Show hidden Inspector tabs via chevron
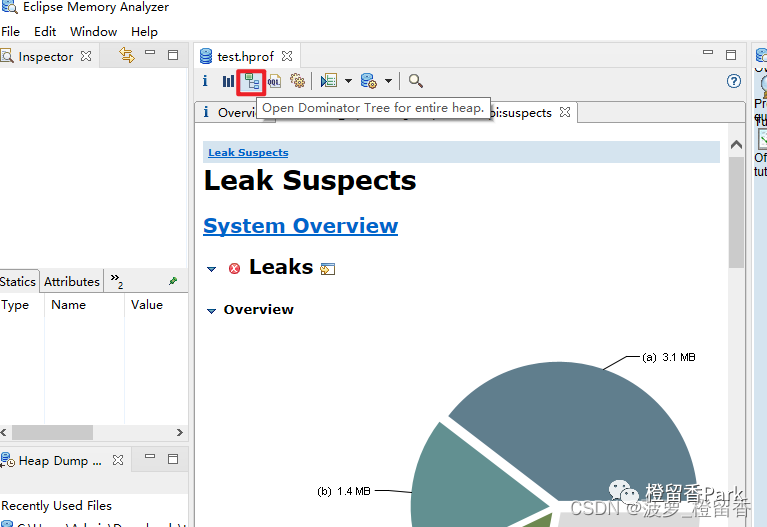This screenshot has width=767, height=527. pos(116,281)
